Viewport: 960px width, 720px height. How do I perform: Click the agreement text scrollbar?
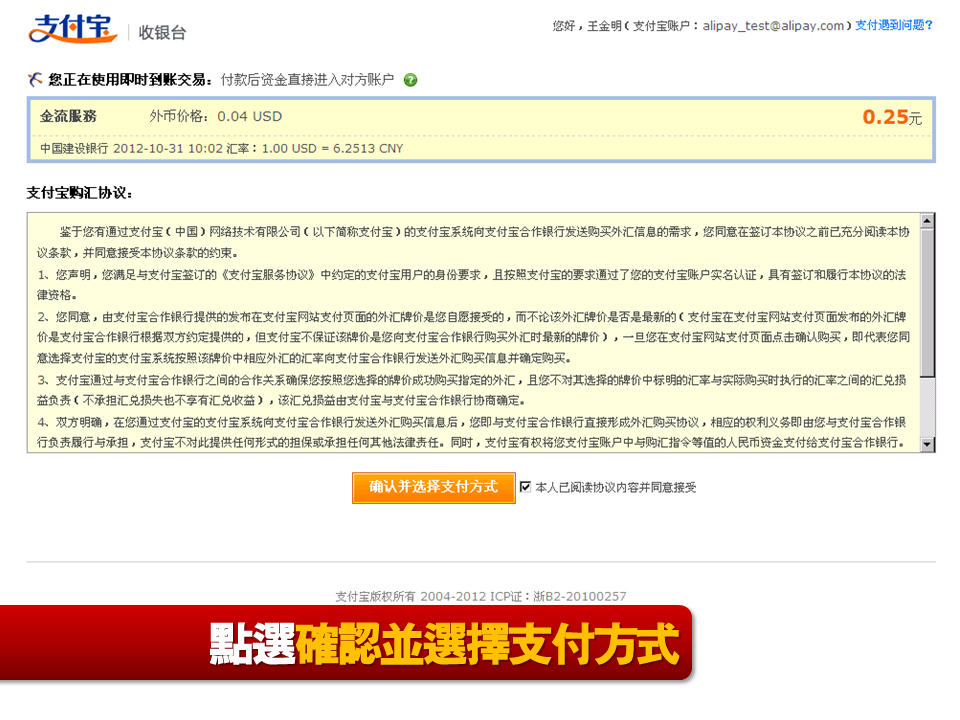click(928, 300)
